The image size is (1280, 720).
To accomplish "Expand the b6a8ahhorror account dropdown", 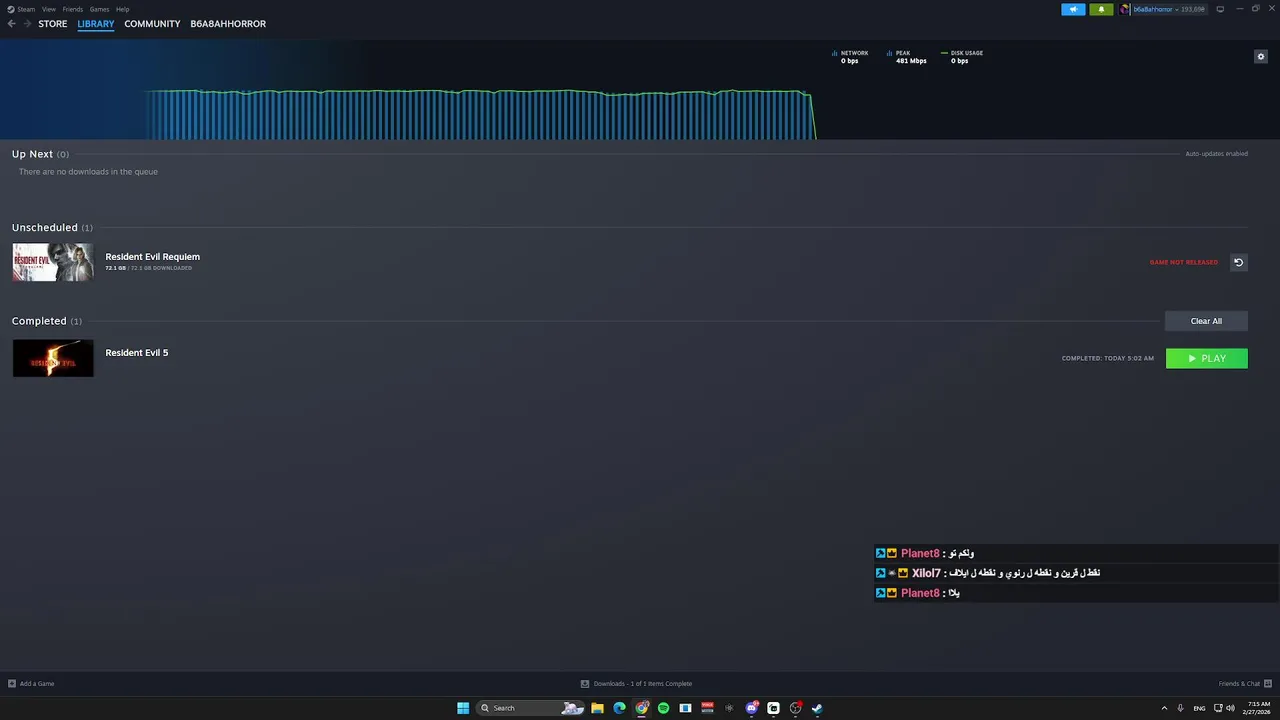I will pos(1169,9).
